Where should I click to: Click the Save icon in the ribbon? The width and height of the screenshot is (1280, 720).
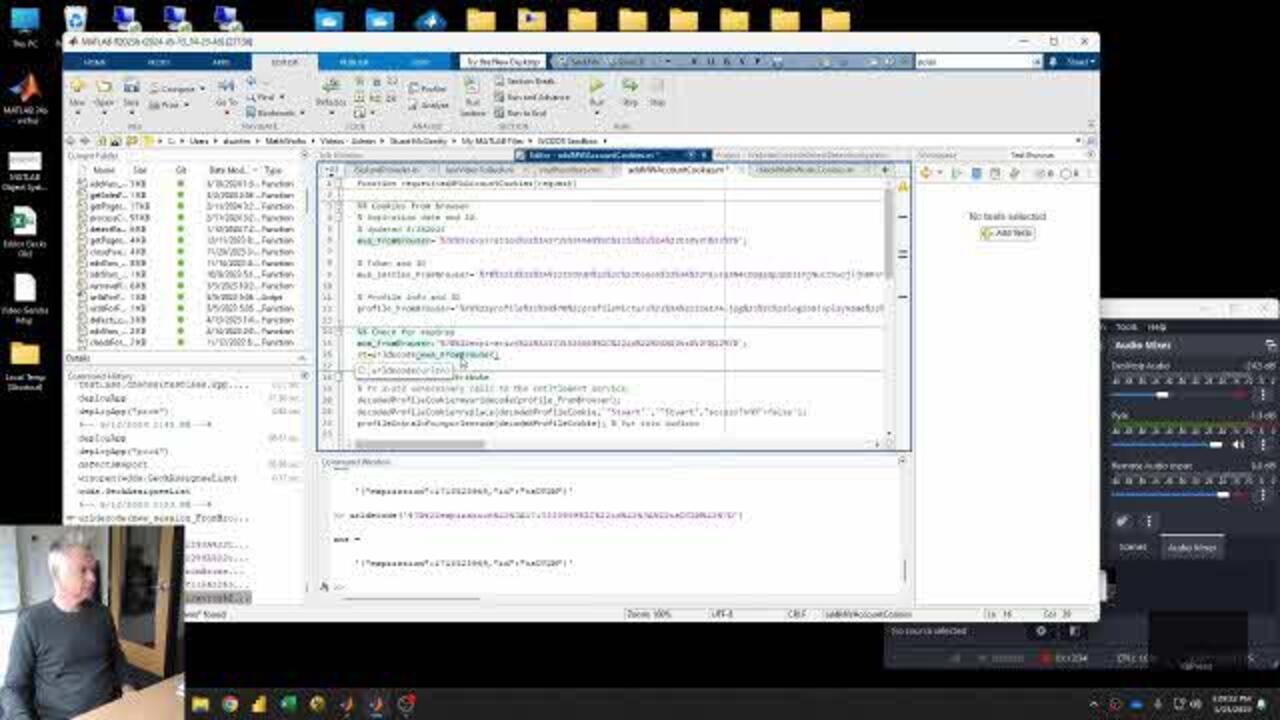(x=131, y=90)
